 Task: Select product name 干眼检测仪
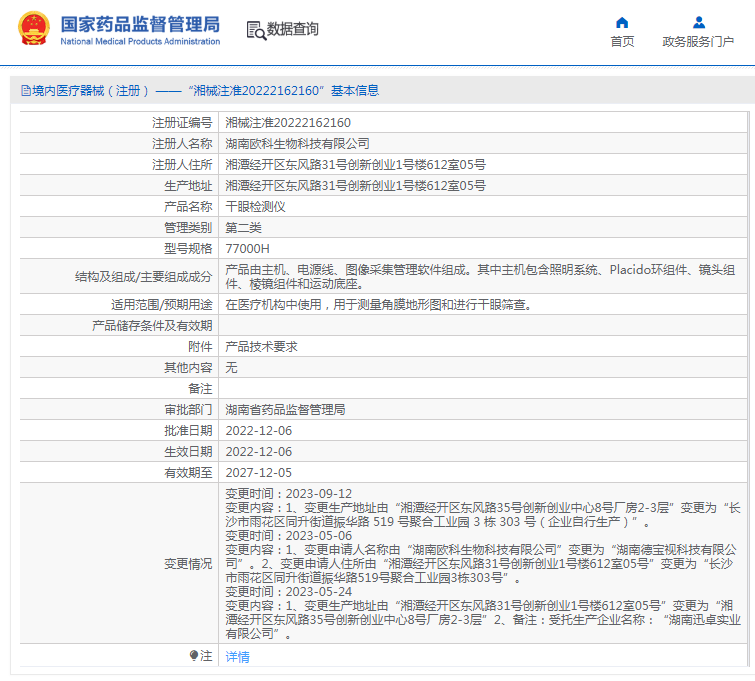pyautogui.click(x=255, y=207)
